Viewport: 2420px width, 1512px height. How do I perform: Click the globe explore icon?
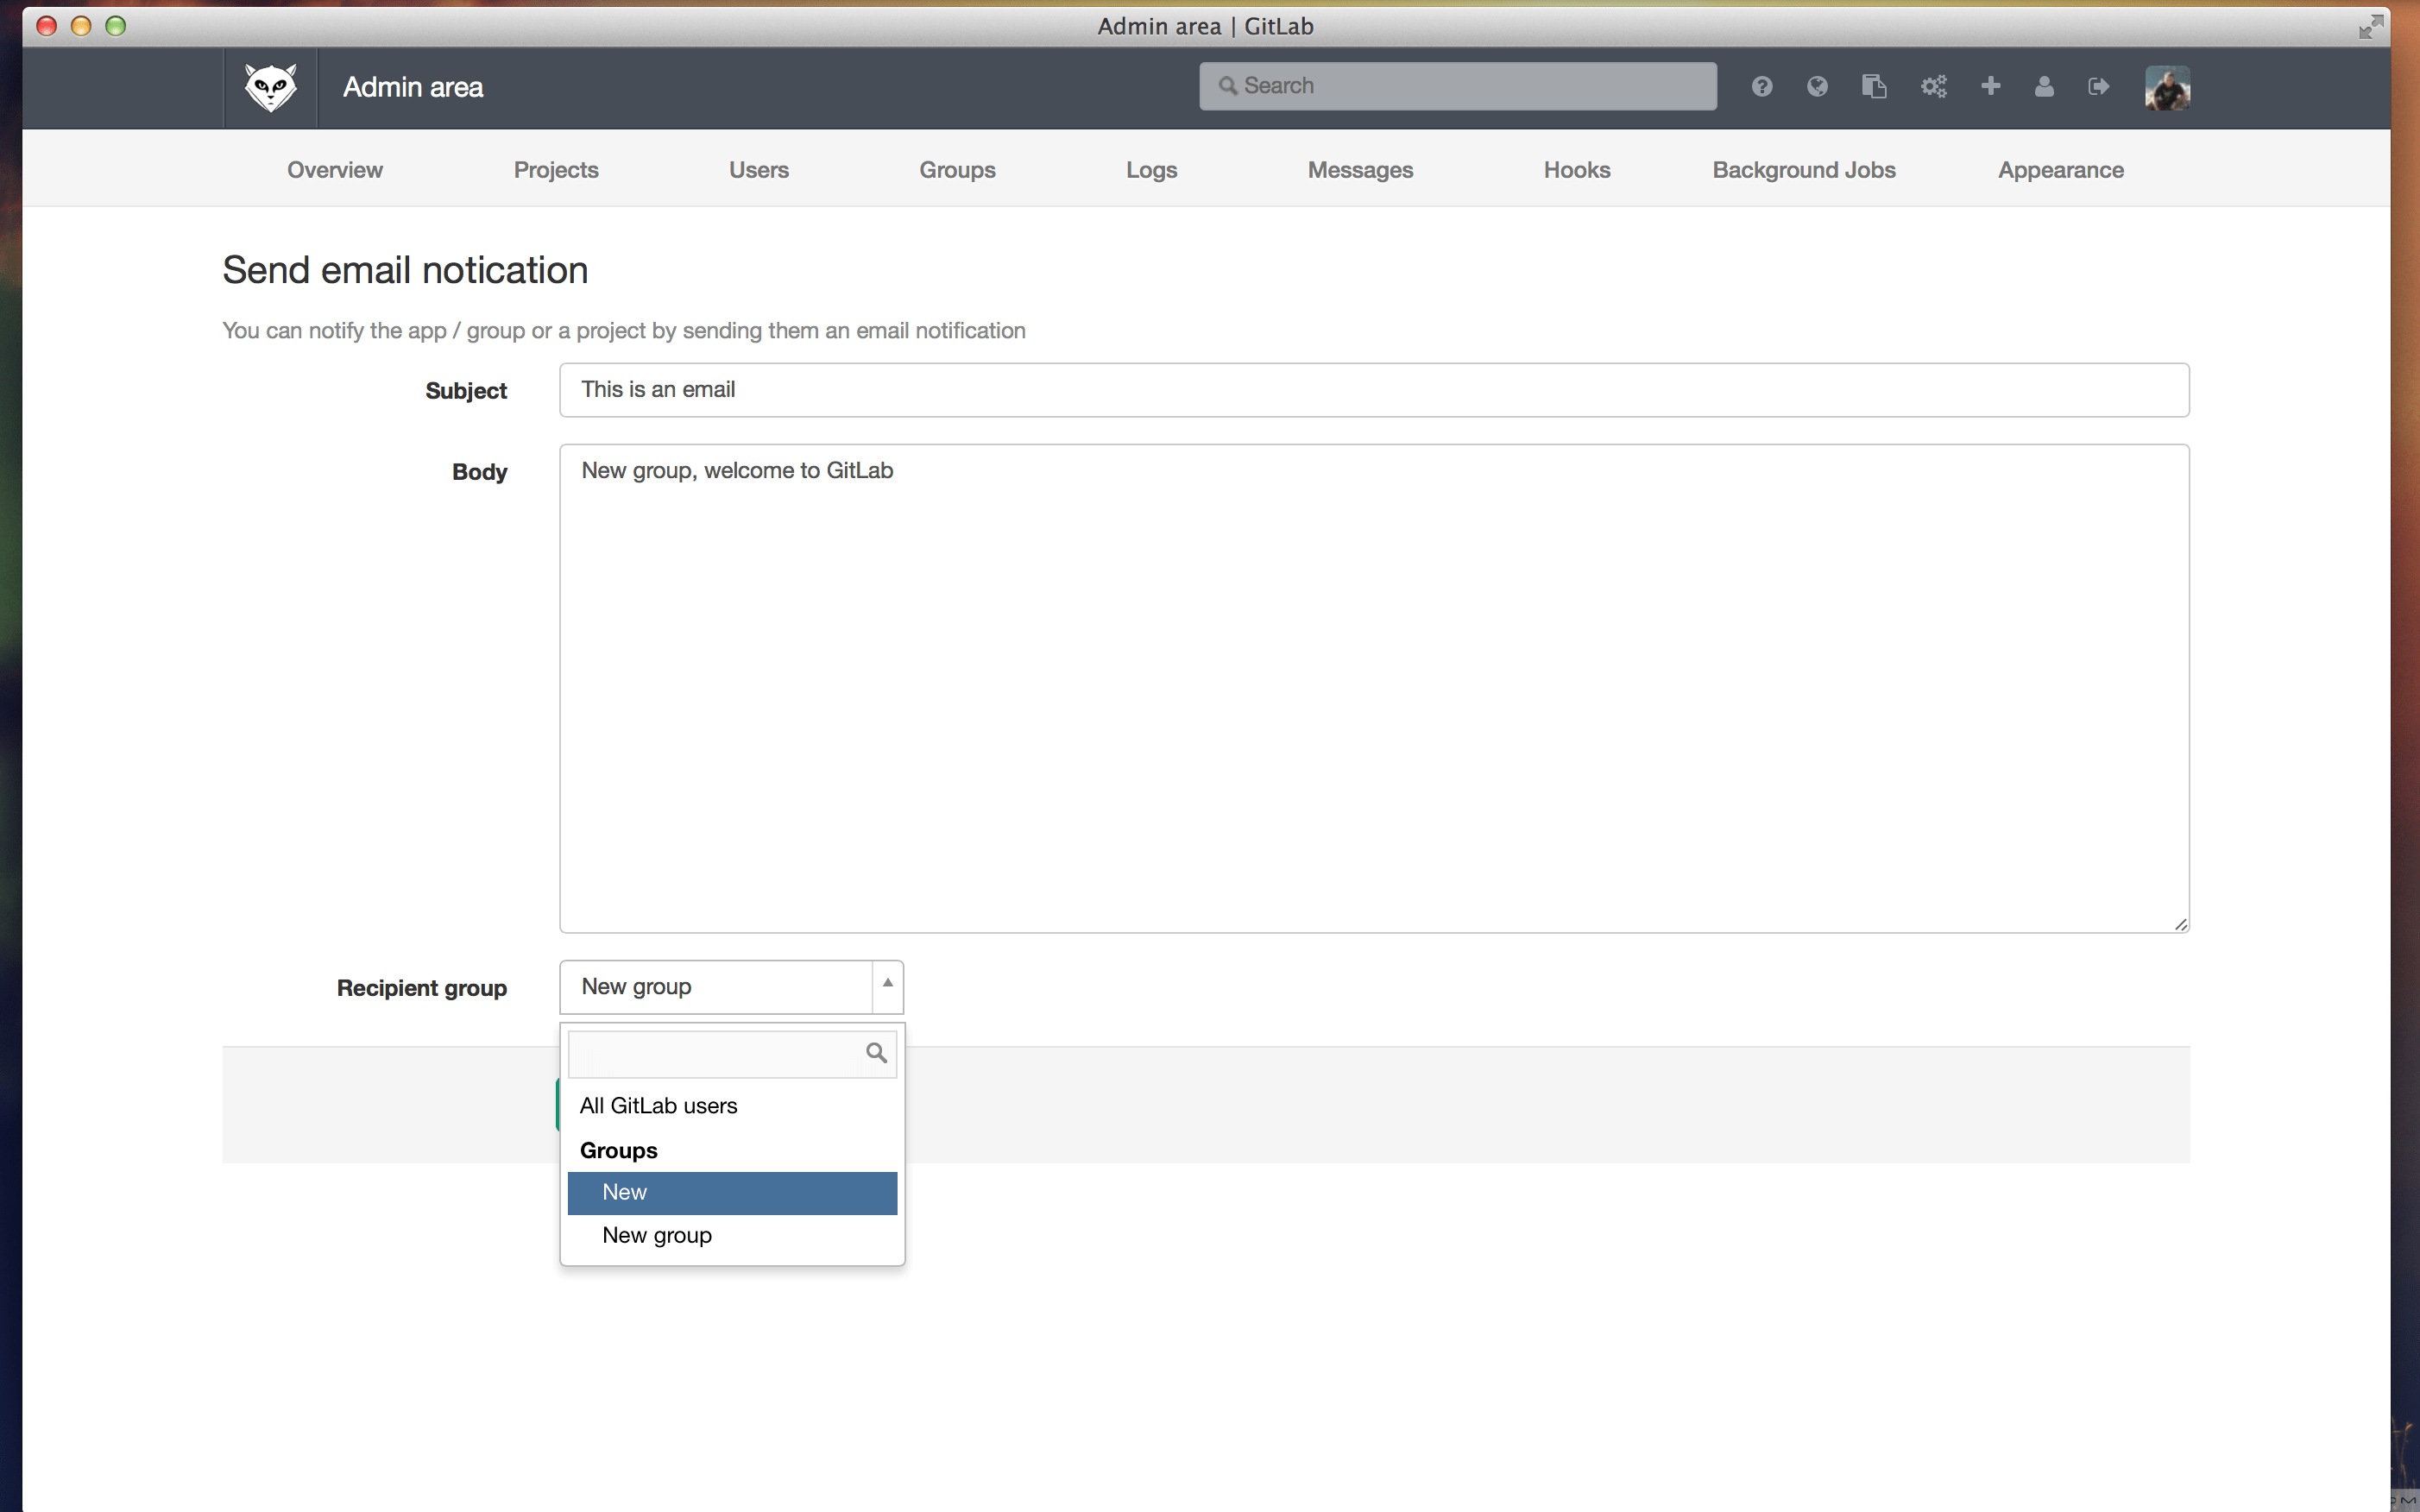1817,86
